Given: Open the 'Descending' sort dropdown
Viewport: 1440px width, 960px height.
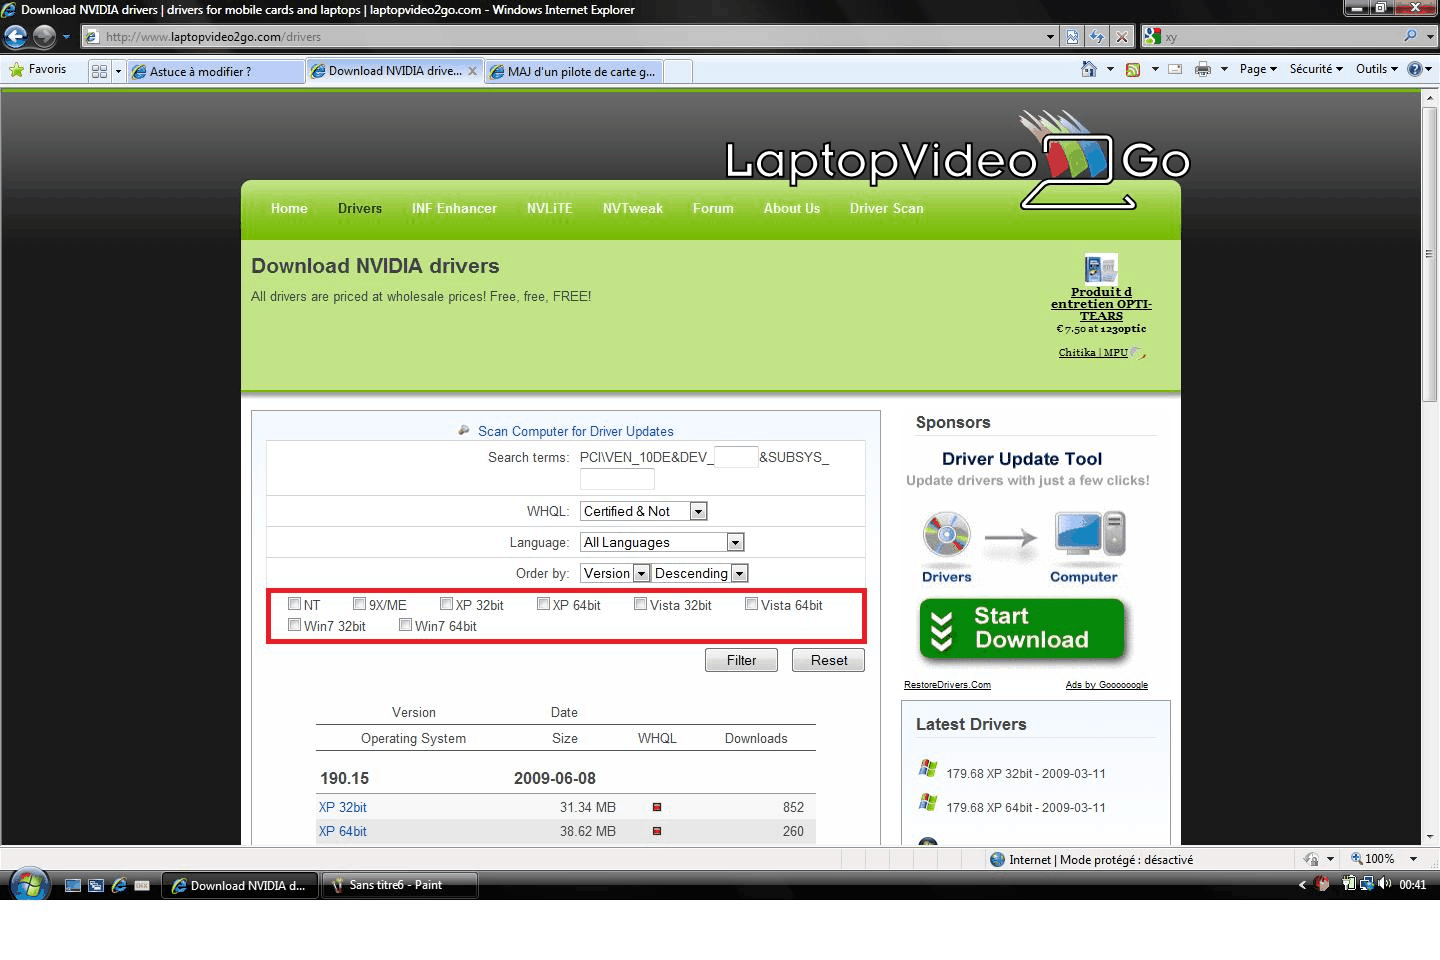Looking at the screenshot, I should 700,573.
